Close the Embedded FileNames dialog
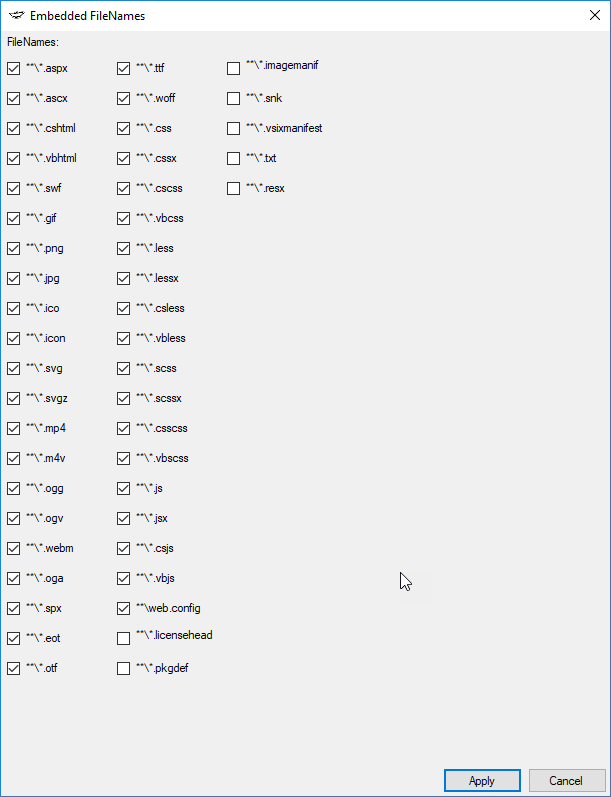 594,15
